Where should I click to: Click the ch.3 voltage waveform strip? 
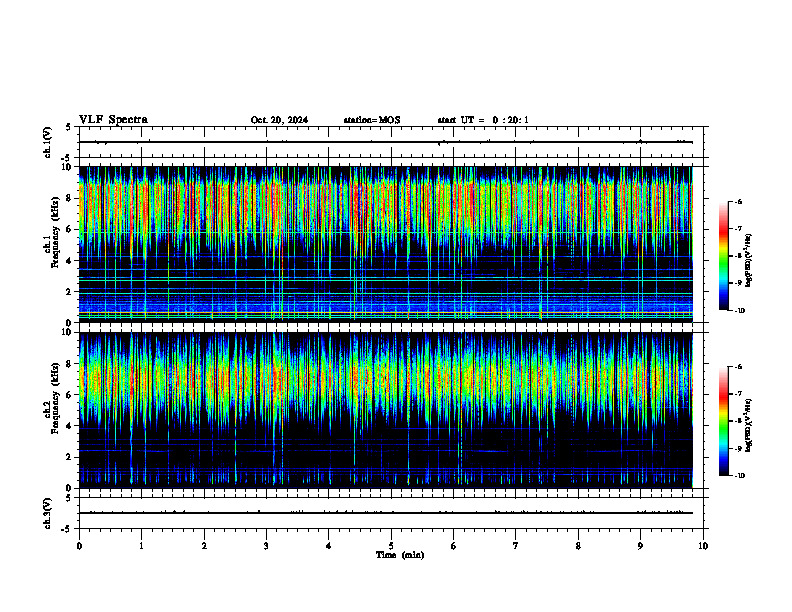(391, 513)
